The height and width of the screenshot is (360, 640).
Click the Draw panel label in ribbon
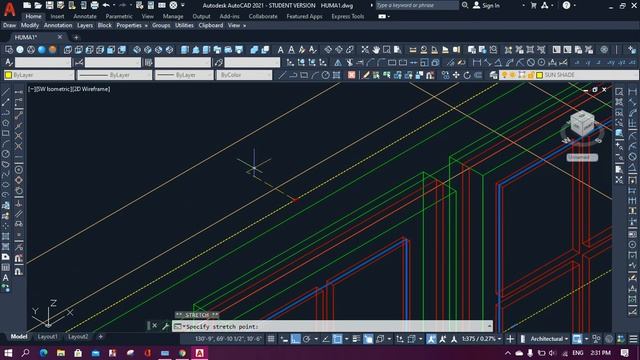(9, 25)
